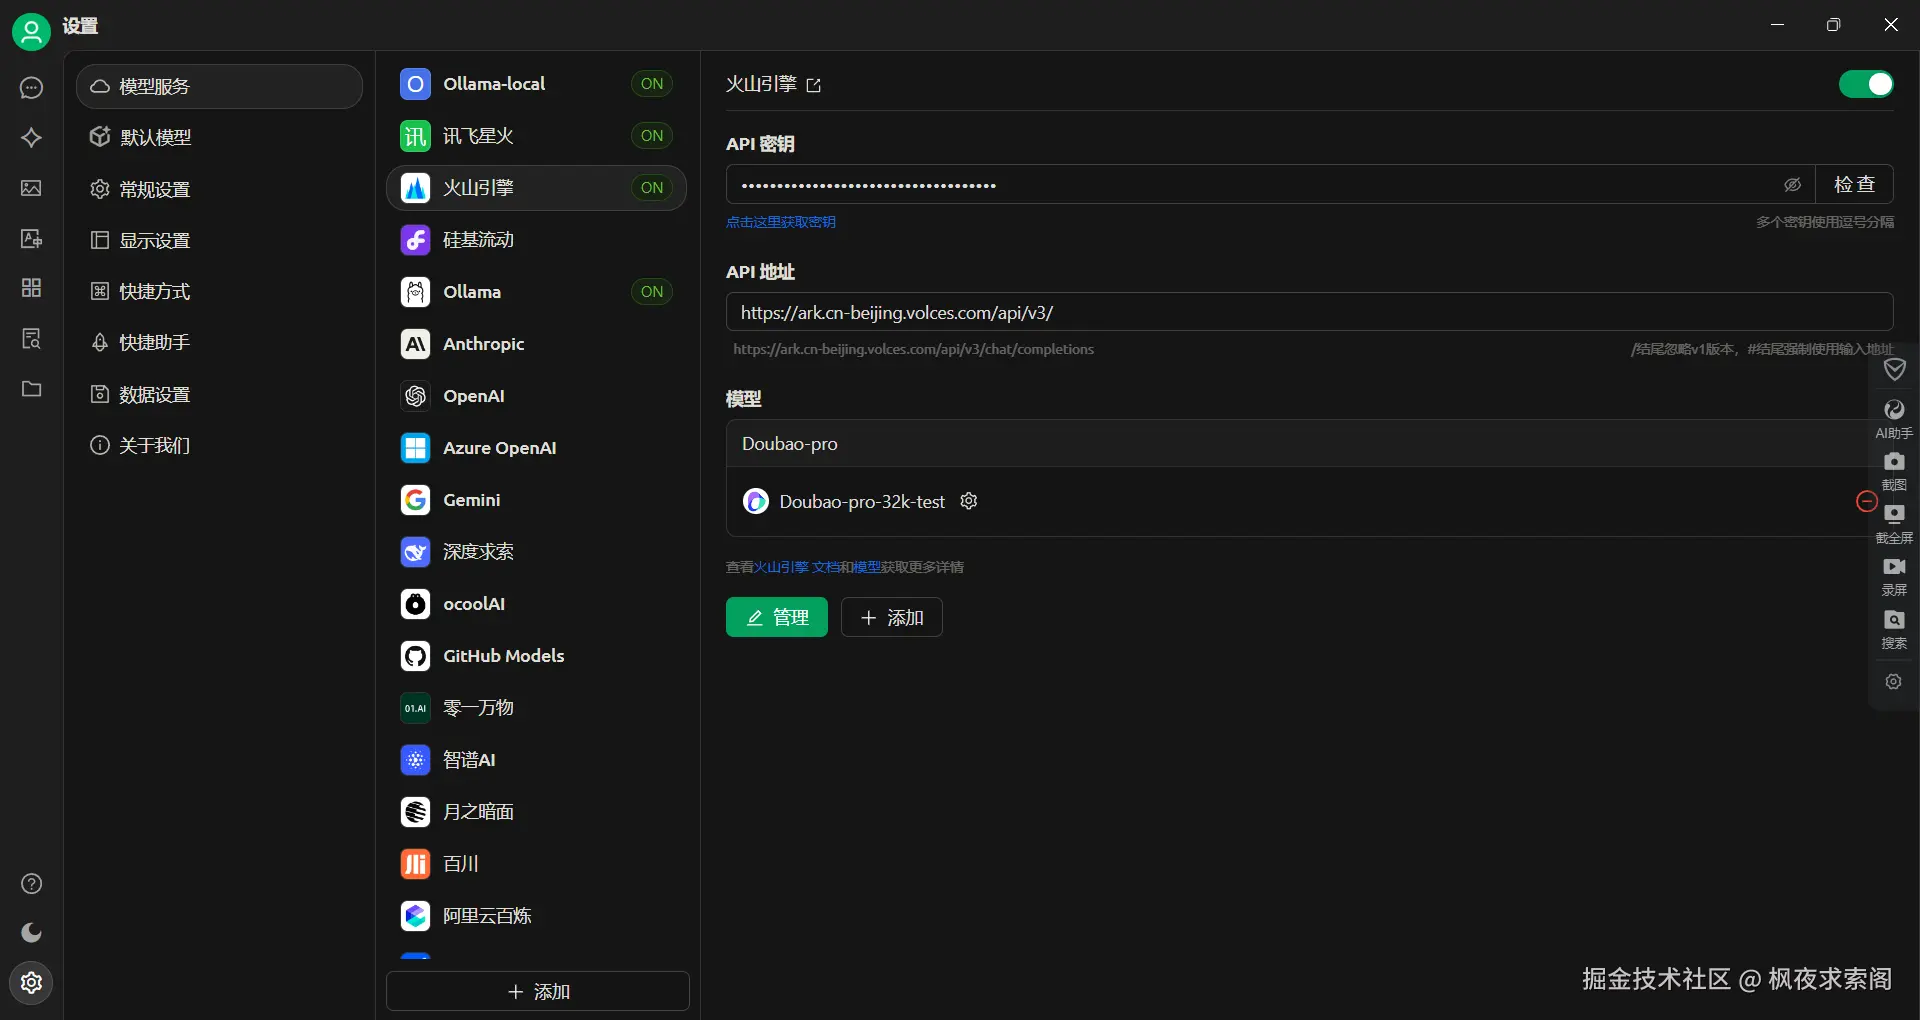Open the agents sparkle icon in sidebar
The height and width of the screenshot is (1020, 1920).
point(31,138)
